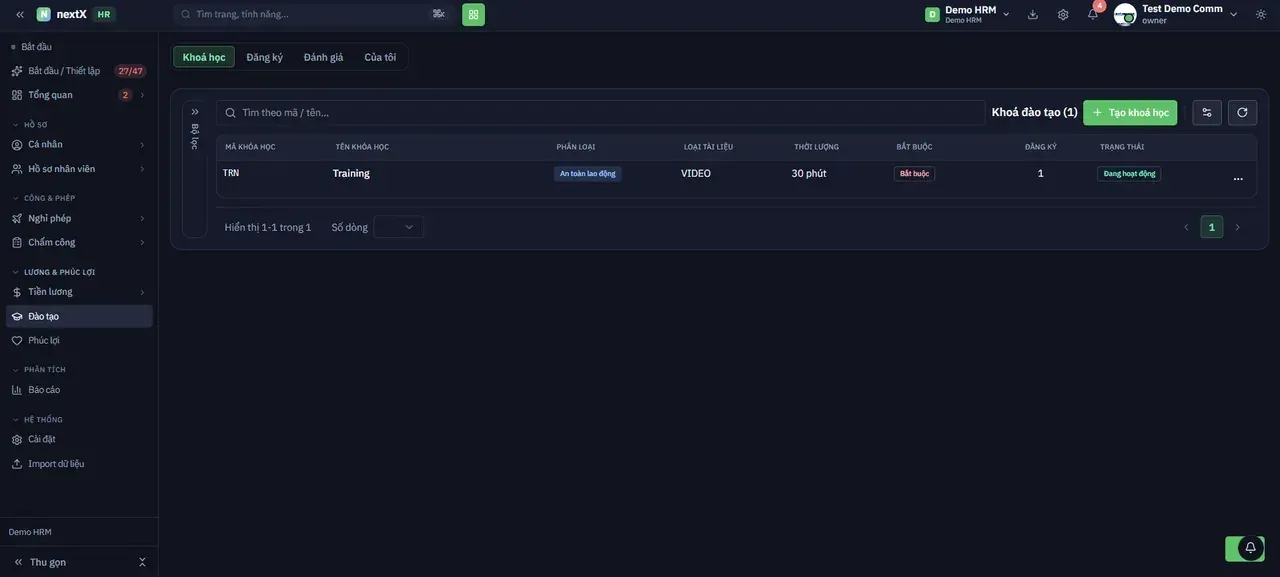Expand Tiền lương submenu
Screen dimensions: 1280x577
click(x=142, y=292)
